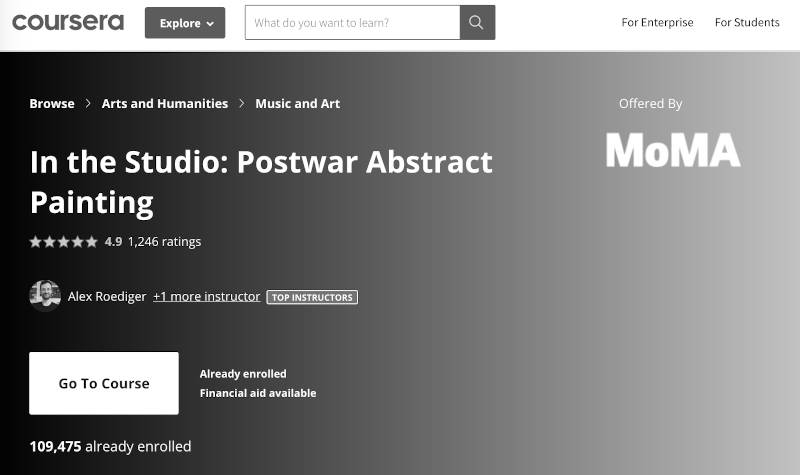Click 'Financial aid available' link
Viewport: 800px width, 475px height.
[258, 393]
